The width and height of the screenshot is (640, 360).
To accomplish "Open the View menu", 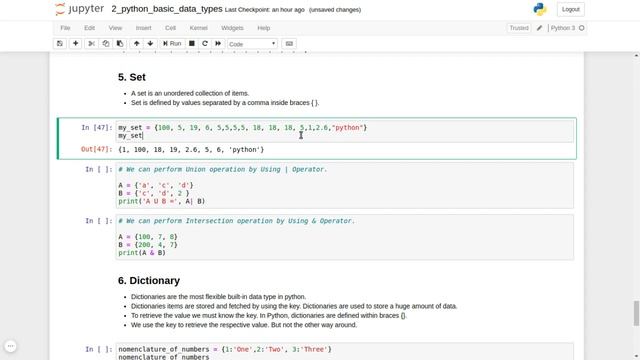I will [x=115, y=28].
